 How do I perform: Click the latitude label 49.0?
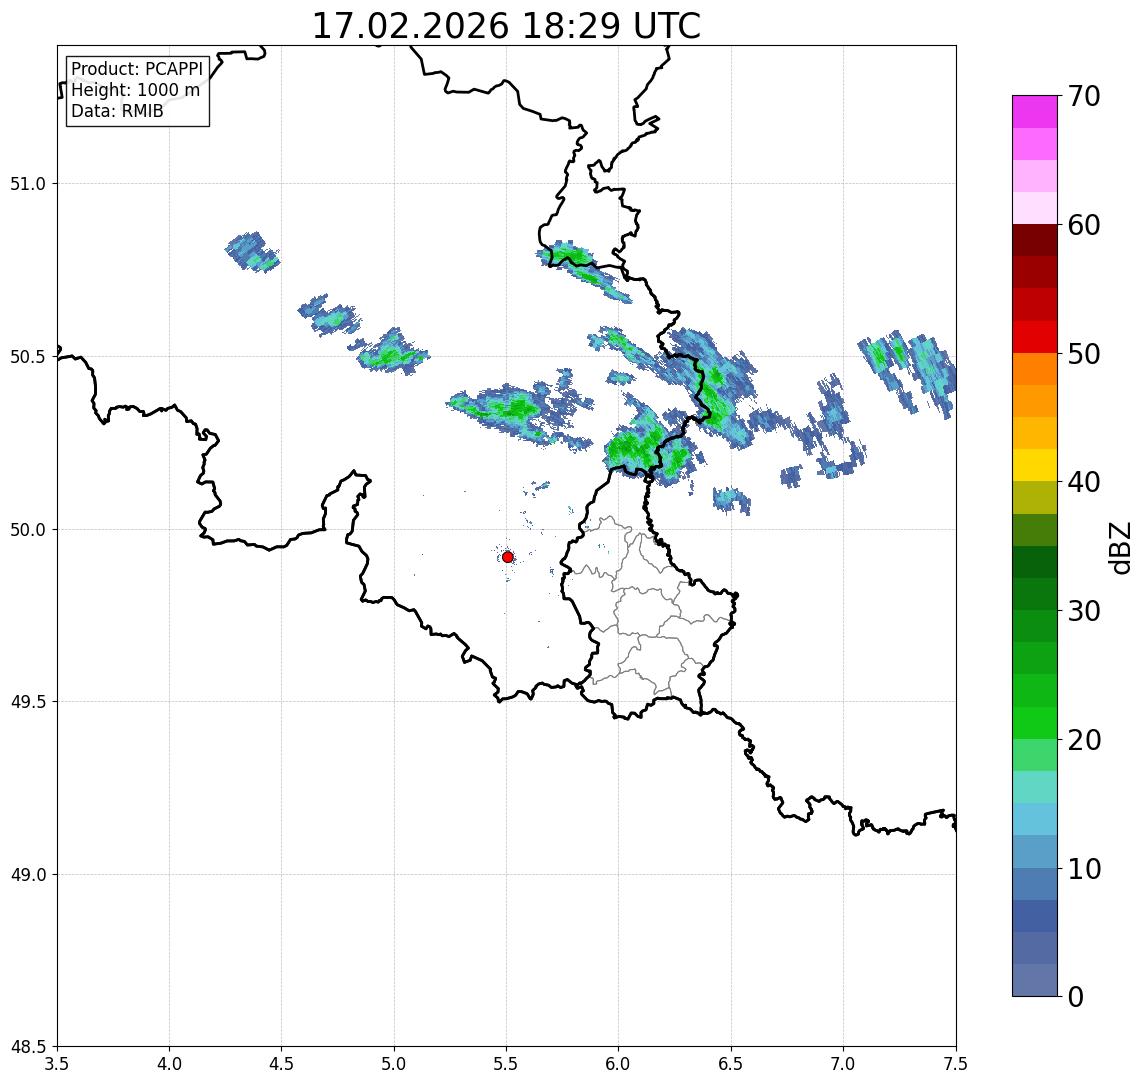click(x=28, y=874)
